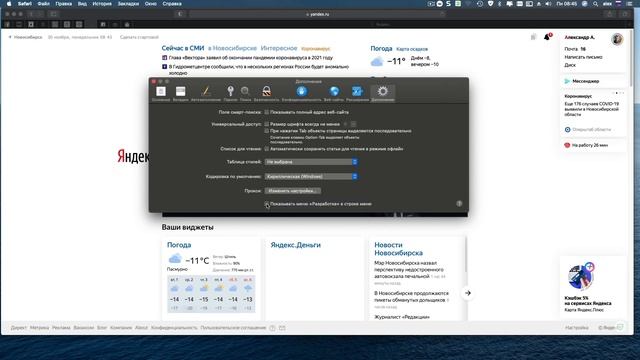Click Изменить настройки proxy button
This screenshot has height=360, width=640.
tap(293, 191)
